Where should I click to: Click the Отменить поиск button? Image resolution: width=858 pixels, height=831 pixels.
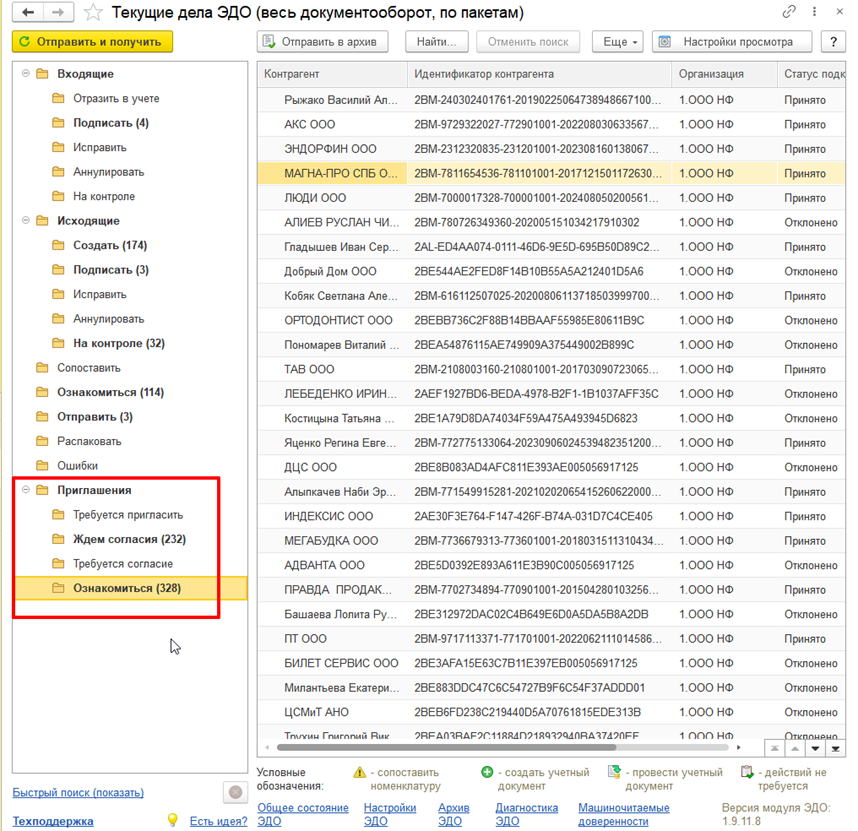[x=528, y=42]
